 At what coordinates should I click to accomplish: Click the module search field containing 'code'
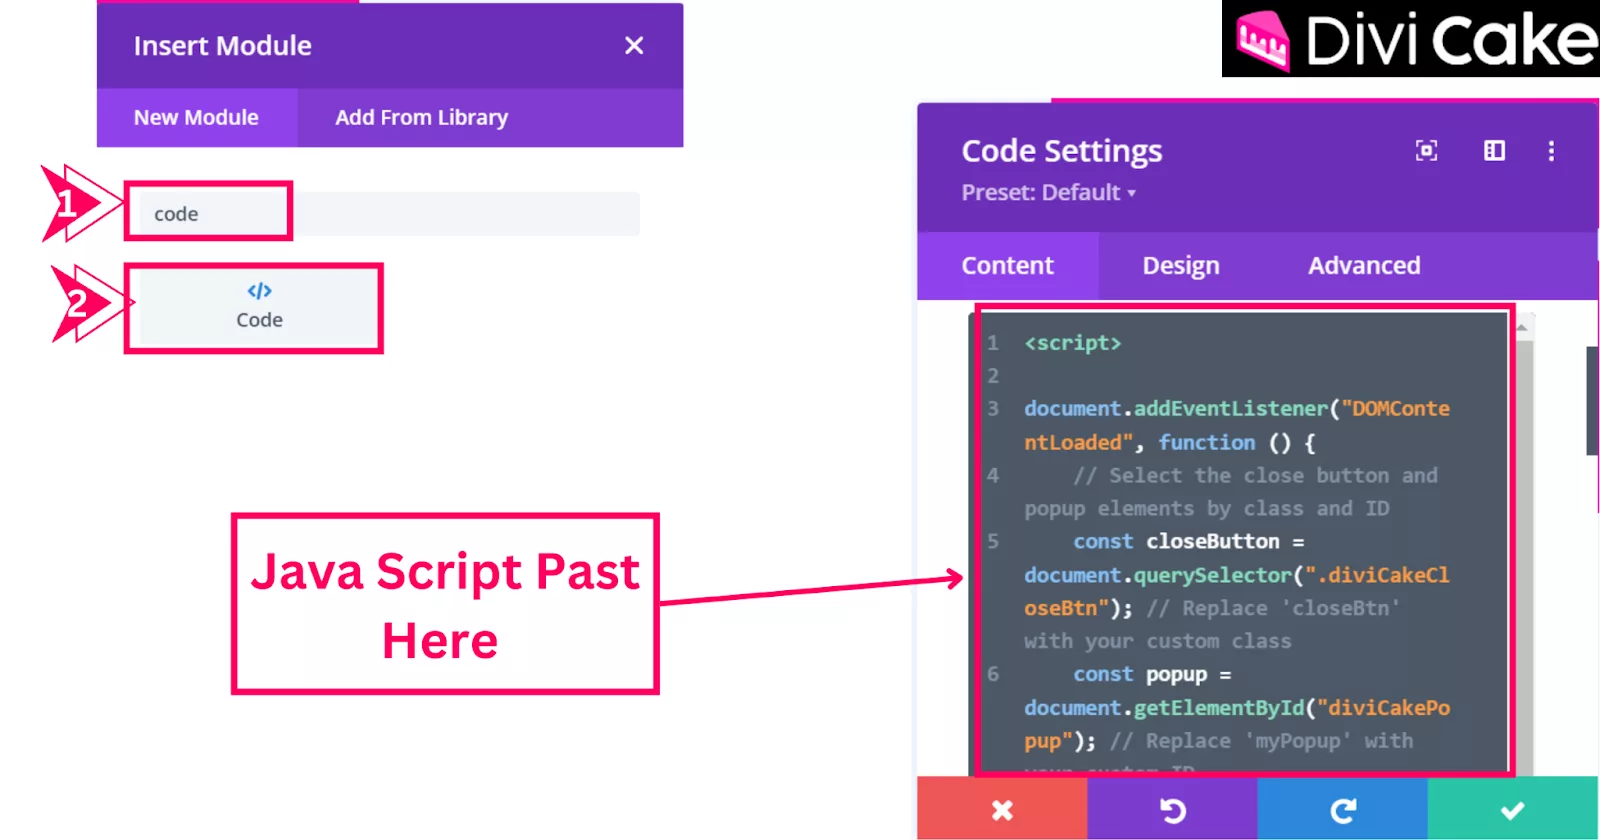389,214
